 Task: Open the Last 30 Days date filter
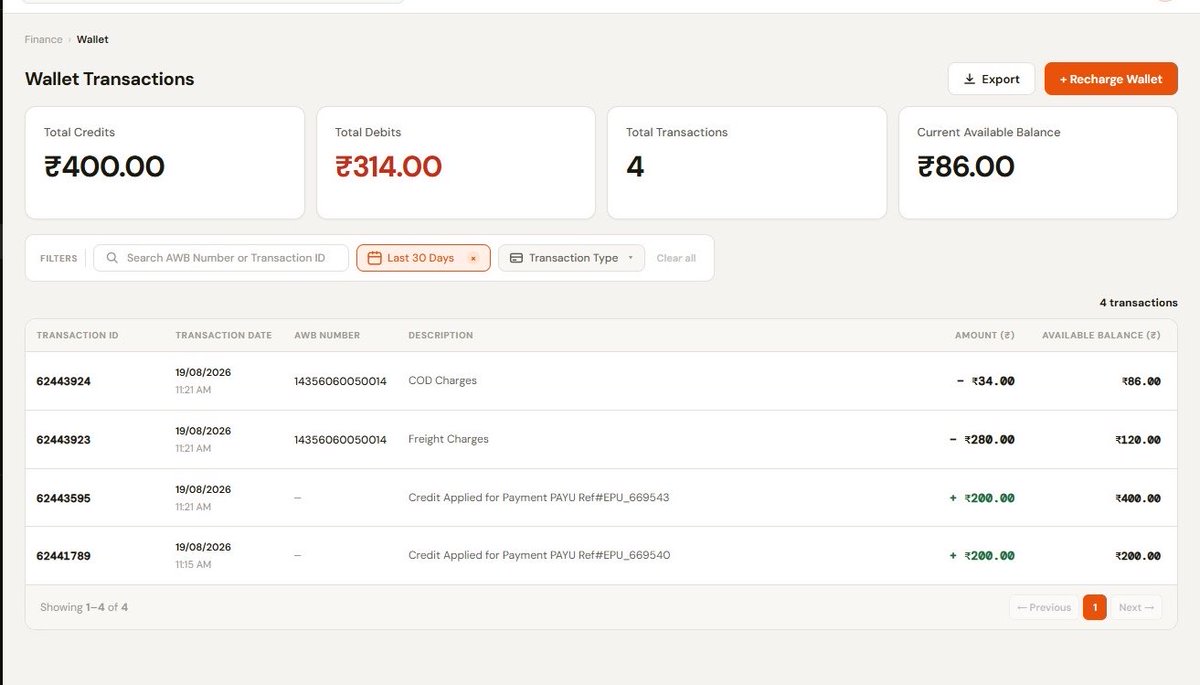[423, 258]
